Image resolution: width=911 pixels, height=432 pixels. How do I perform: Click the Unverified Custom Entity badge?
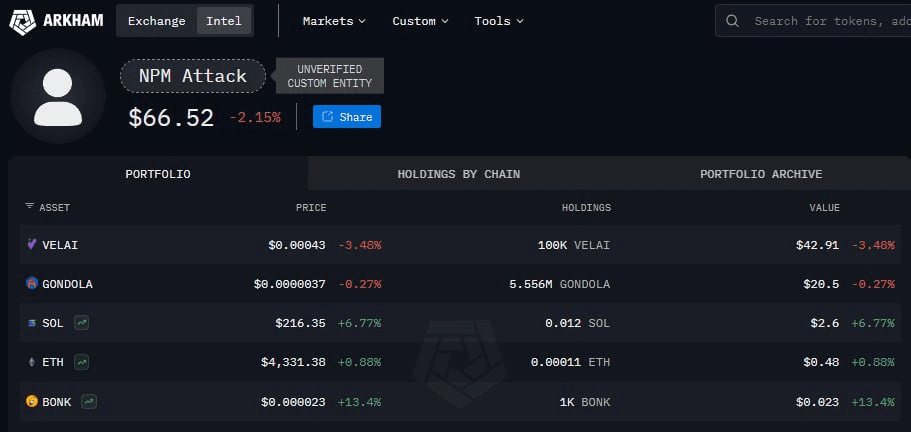(x=330, y=76)
